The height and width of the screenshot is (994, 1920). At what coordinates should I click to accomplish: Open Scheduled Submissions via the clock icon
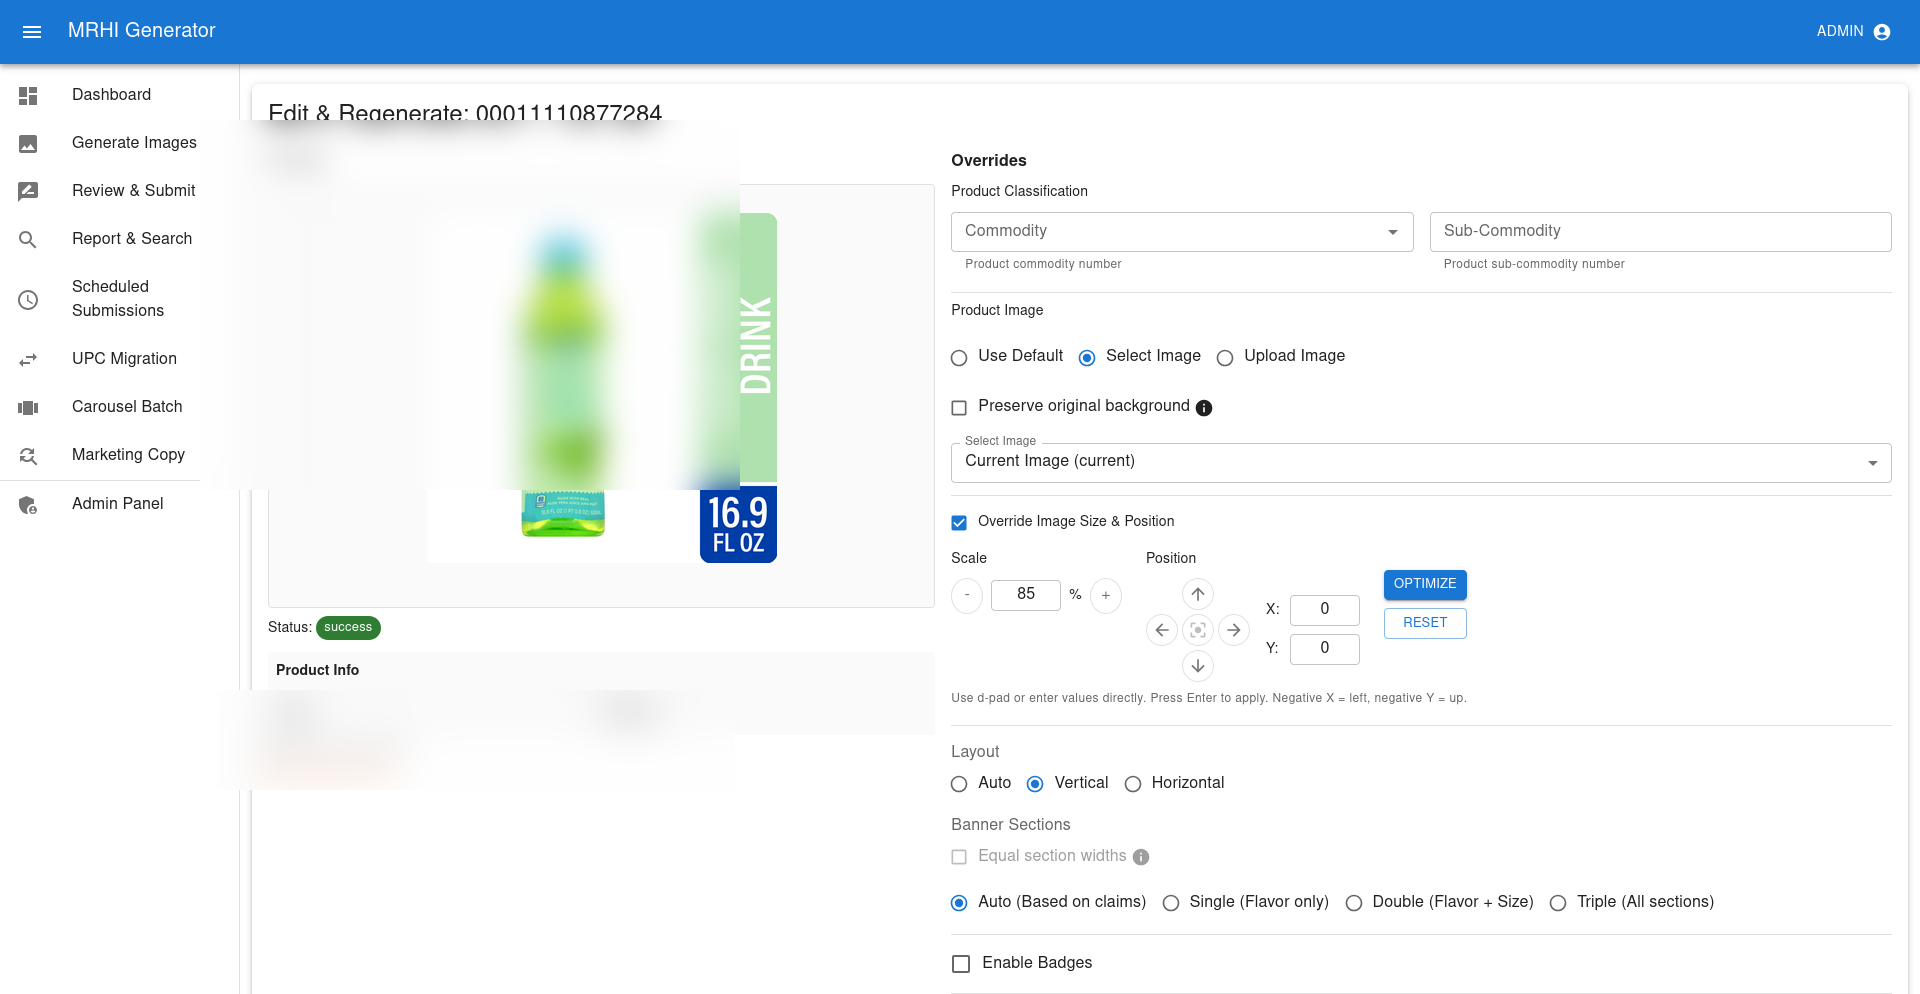[x=28, y=299]
